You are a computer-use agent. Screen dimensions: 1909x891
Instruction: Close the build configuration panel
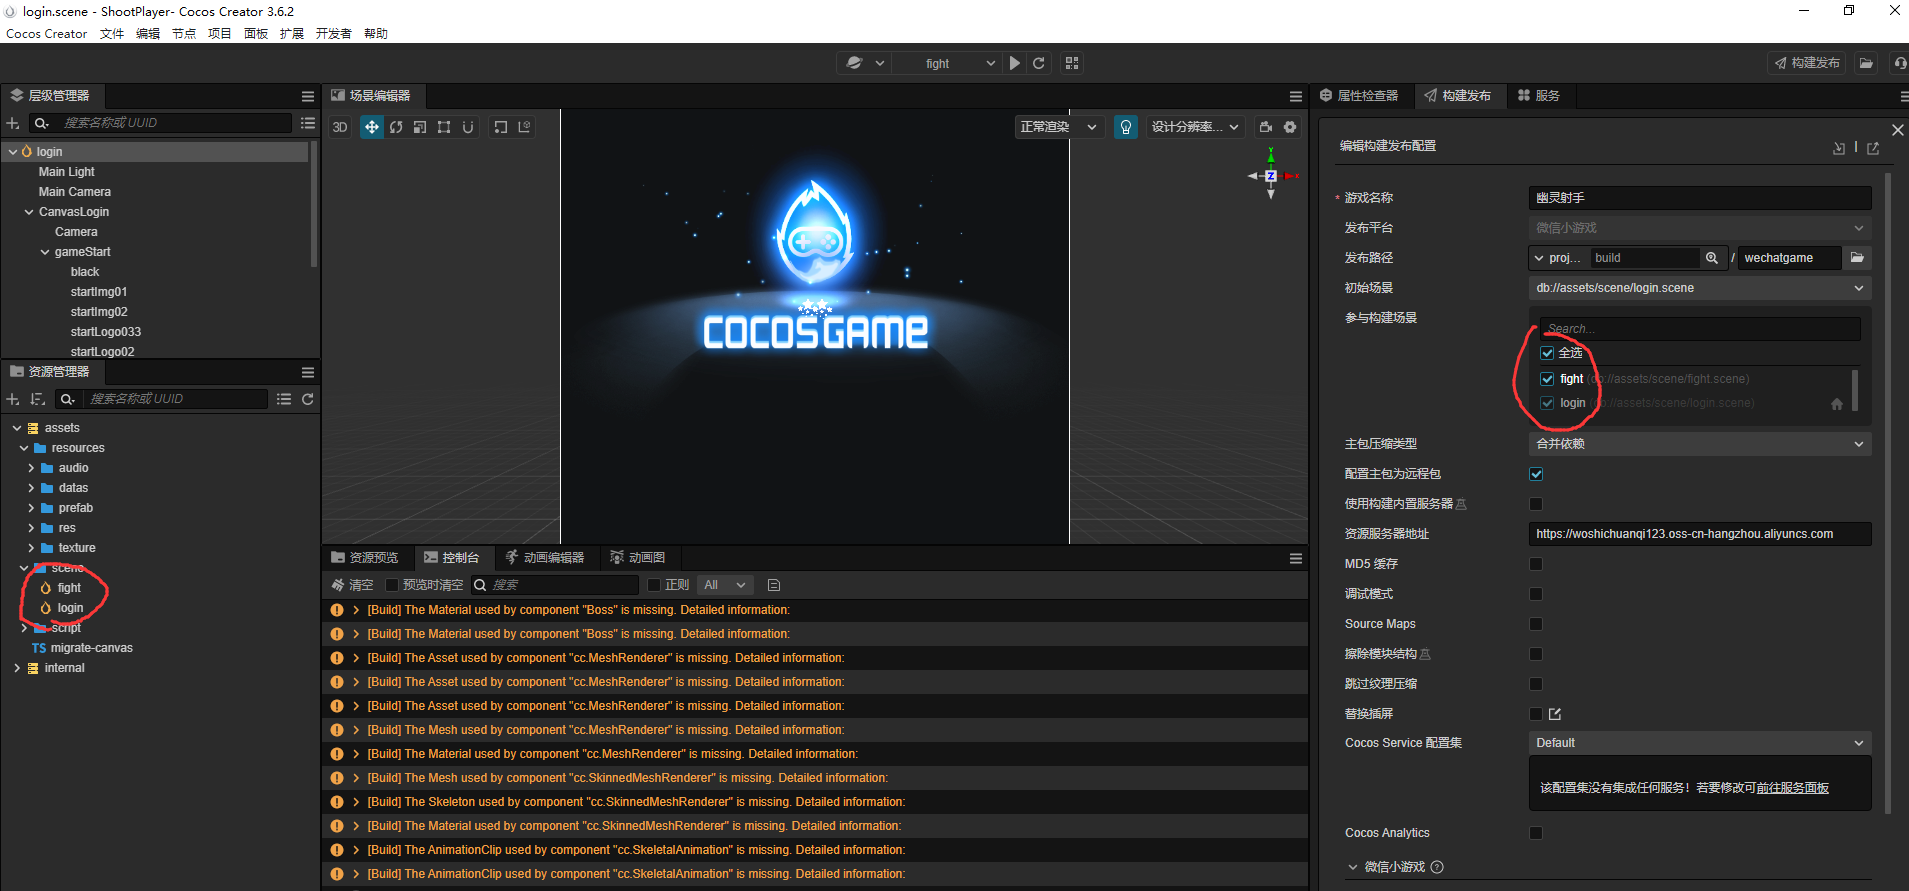(1898, 130)
